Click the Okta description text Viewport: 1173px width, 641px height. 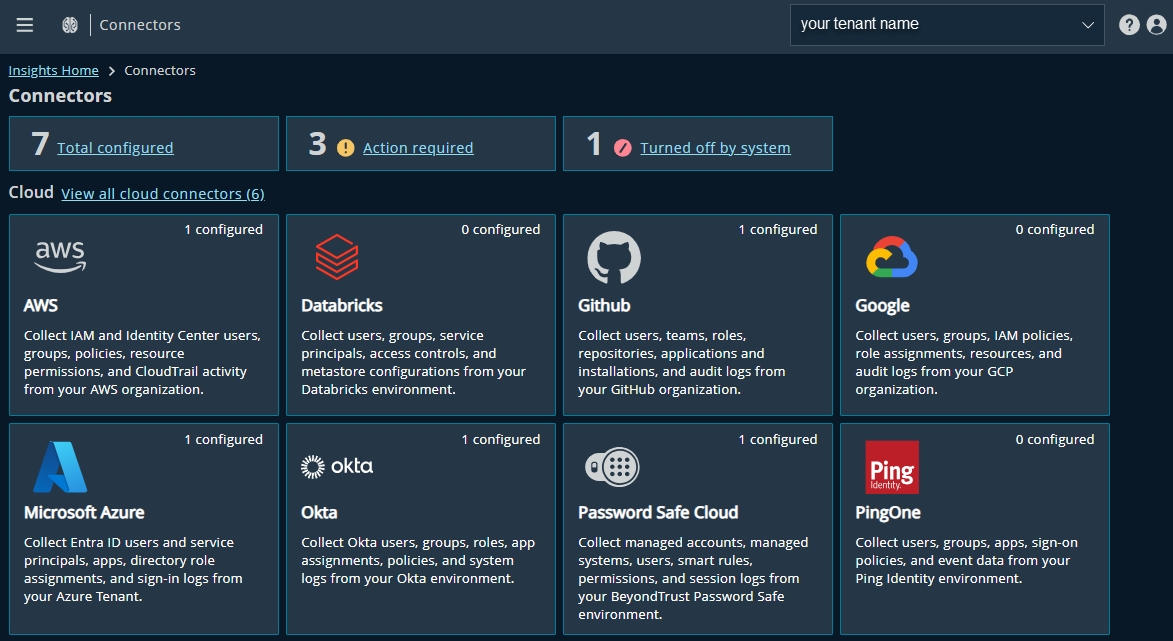pos(418,560)
